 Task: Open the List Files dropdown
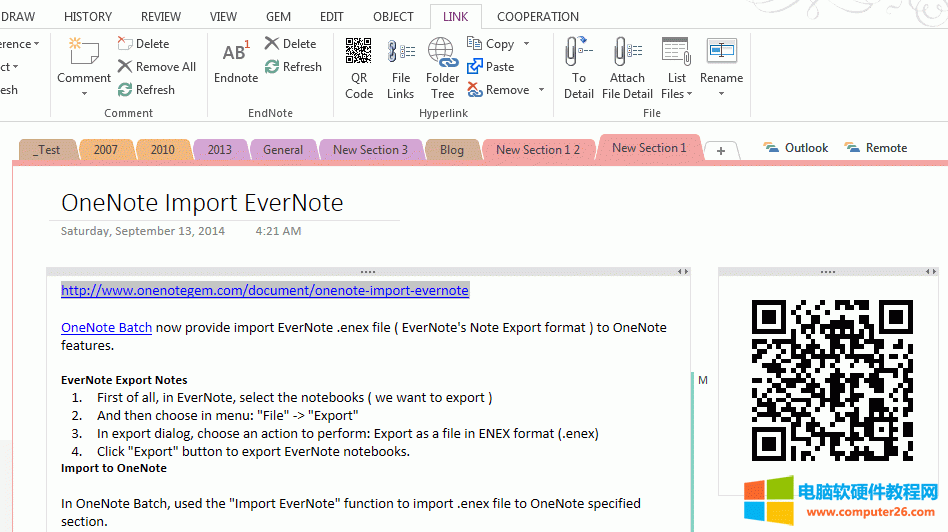(677, 94)
